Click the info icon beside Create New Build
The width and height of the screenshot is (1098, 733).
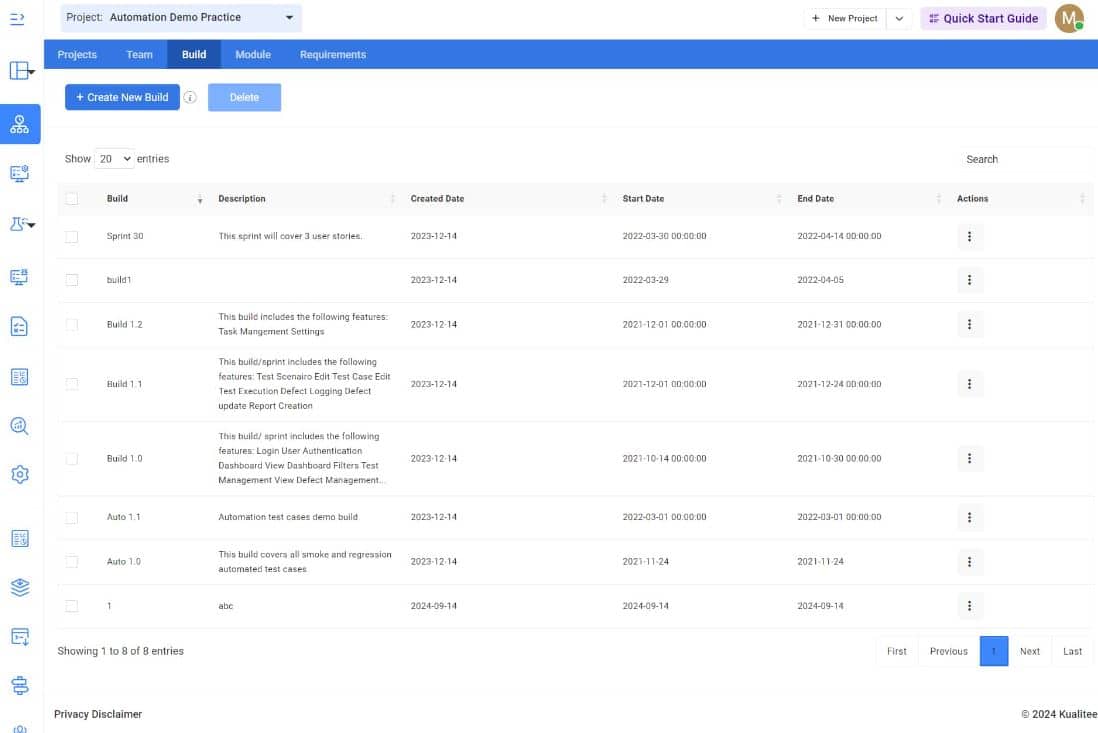pos(190,97)
